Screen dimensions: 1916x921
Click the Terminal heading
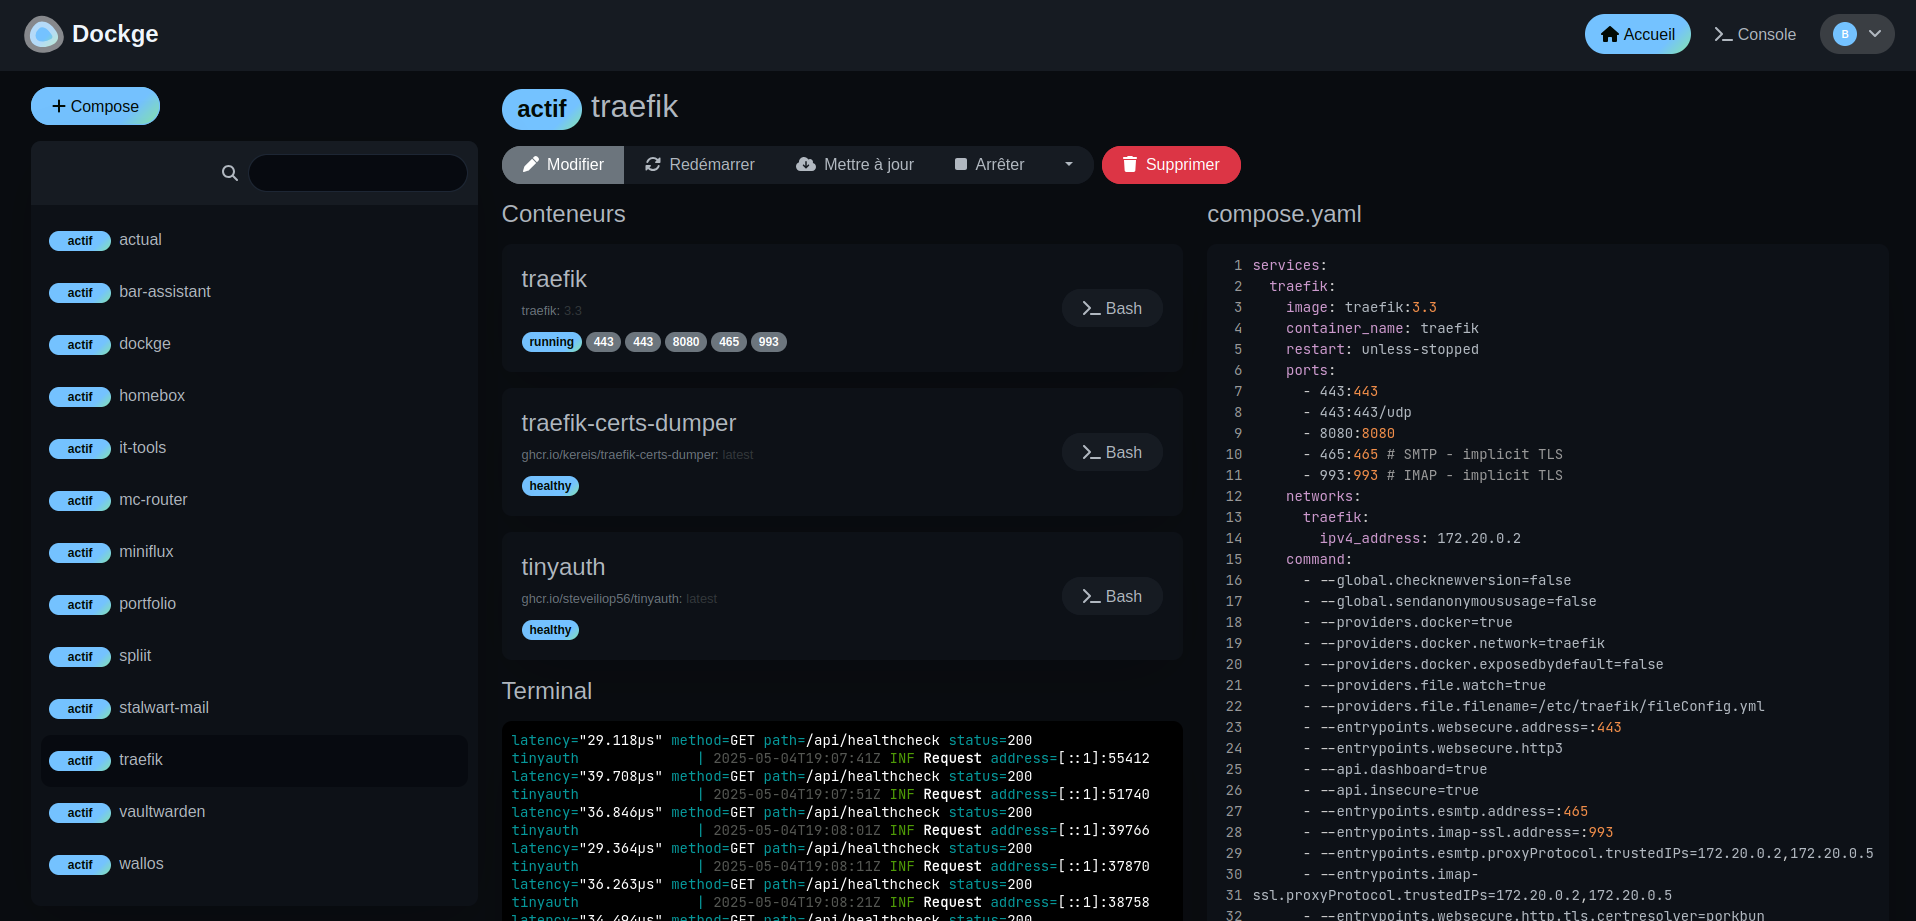pyautogui.click(x=547, y=691)
